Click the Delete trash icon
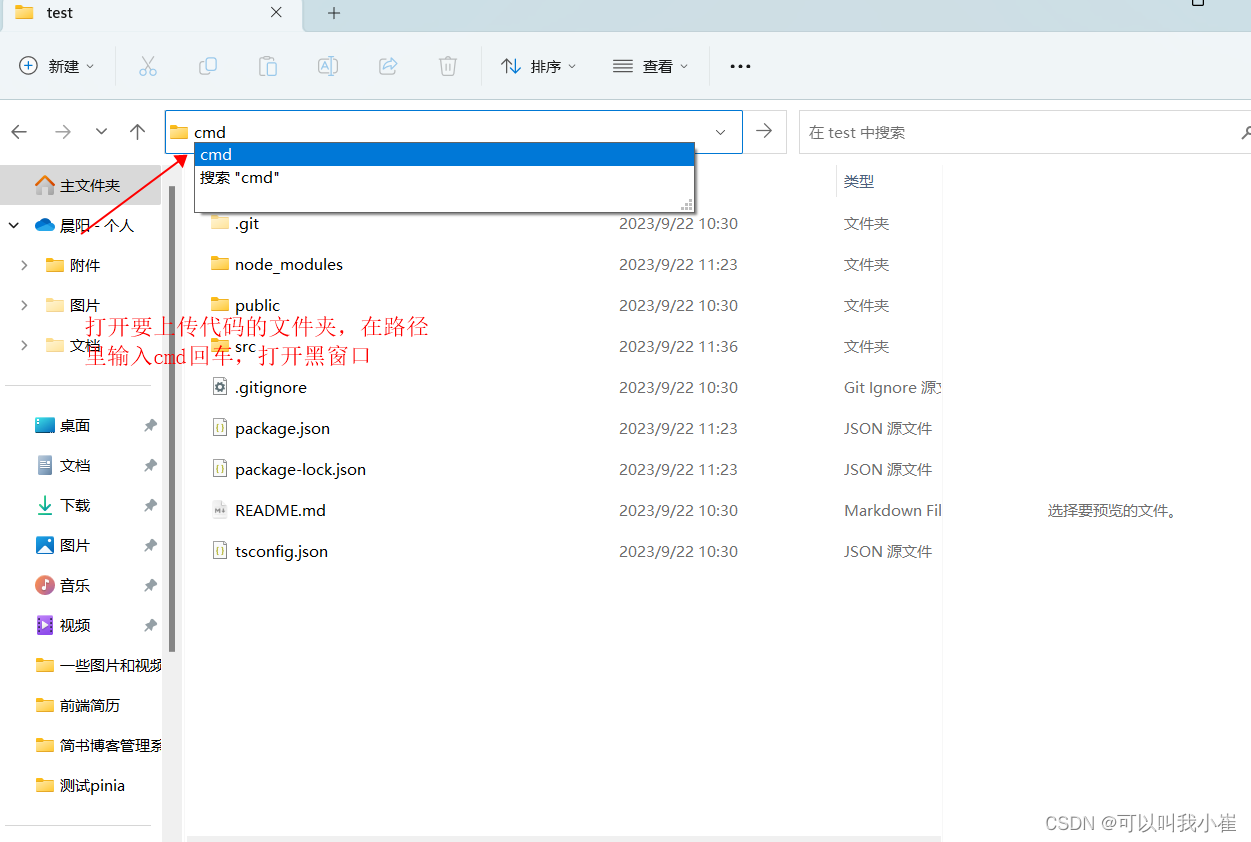The height and width of the screenshot is (842, 1251). 448,66
